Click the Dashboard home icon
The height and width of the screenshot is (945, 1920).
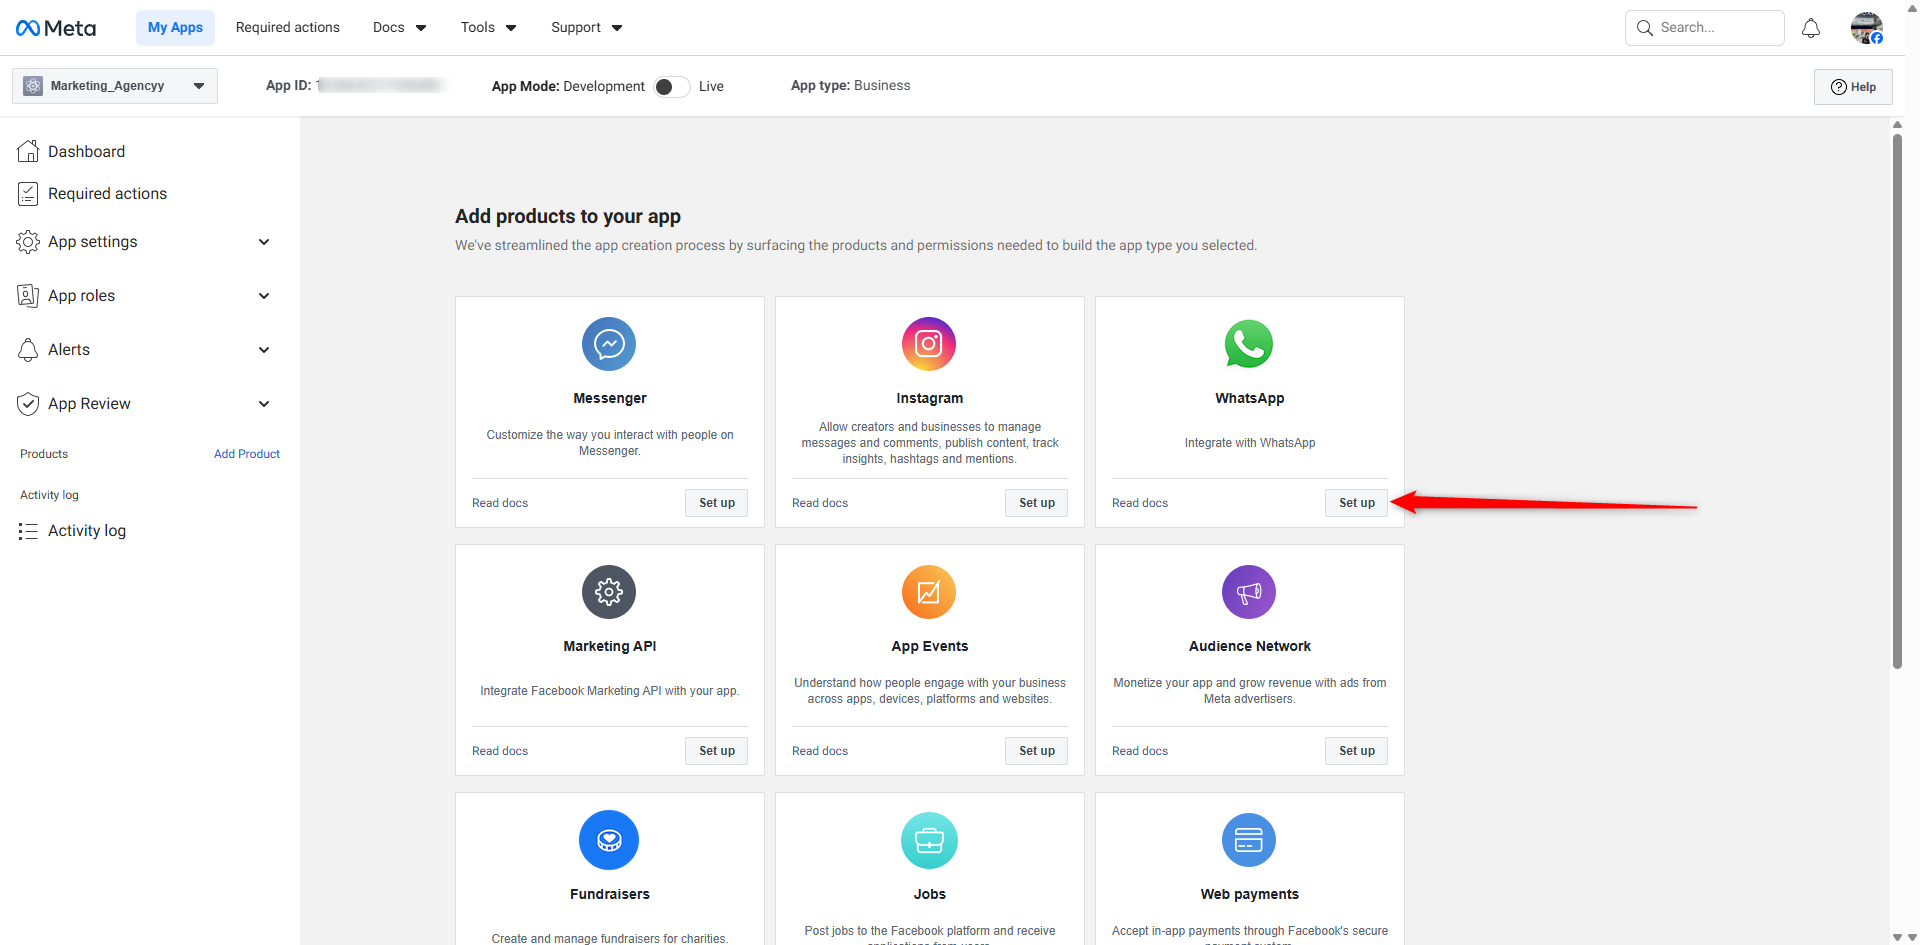28,151
